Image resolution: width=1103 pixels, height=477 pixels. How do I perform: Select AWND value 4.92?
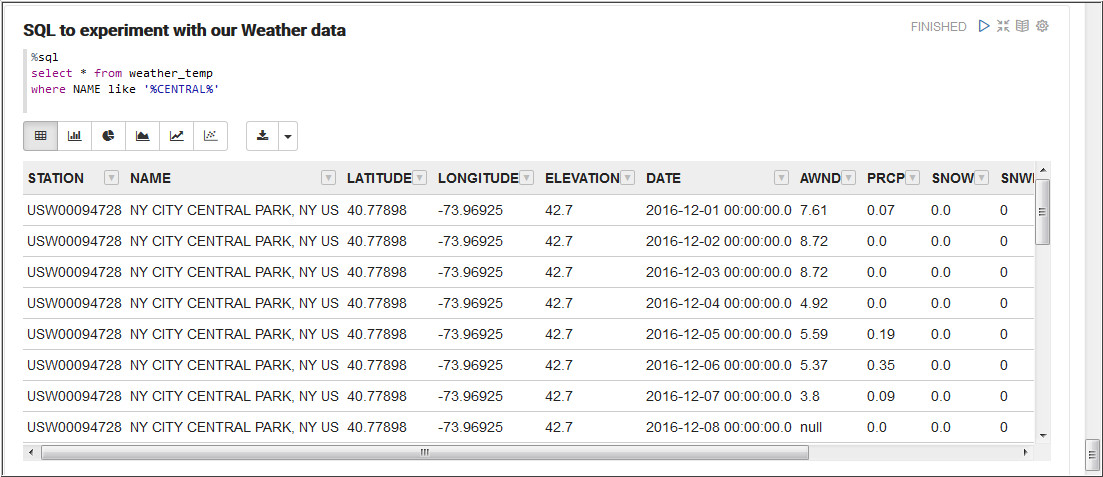813,303
